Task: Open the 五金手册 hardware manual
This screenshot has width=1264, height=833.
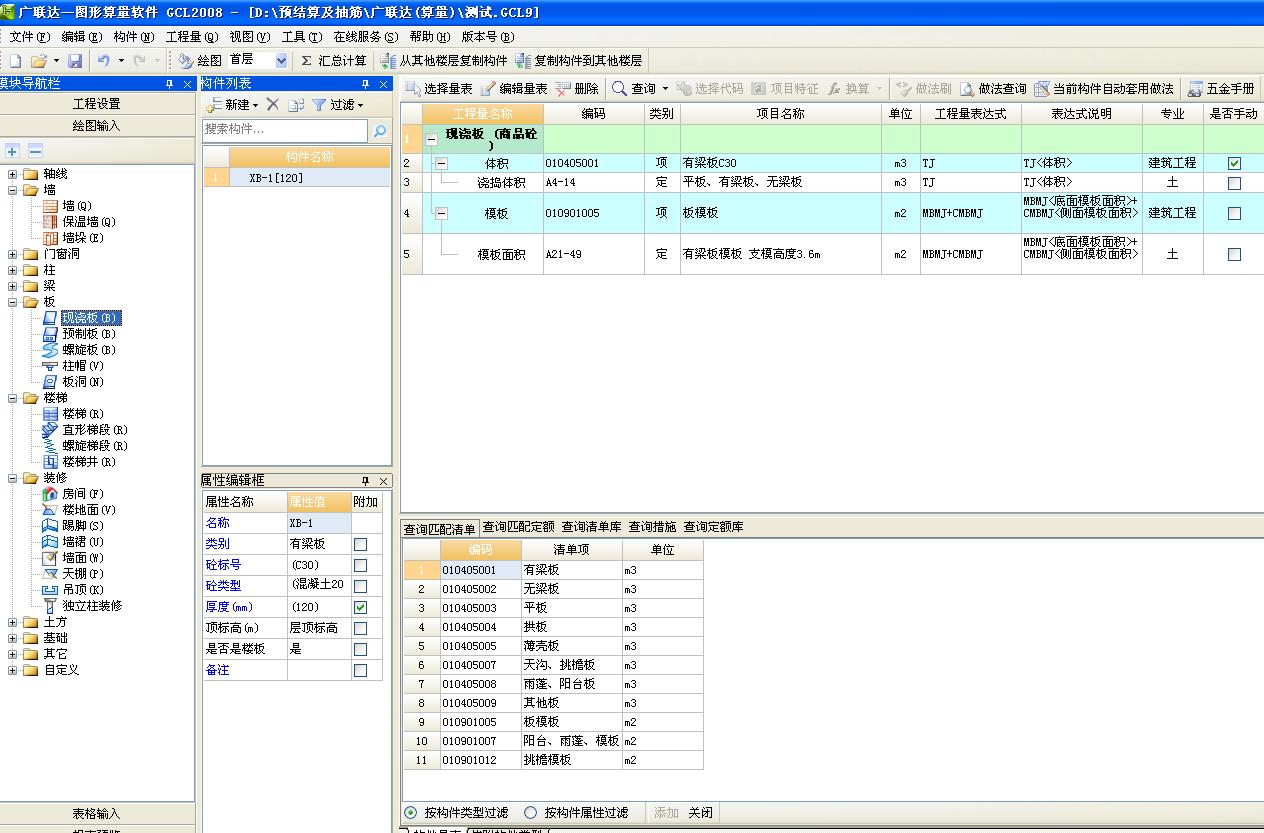Action: (1221, 89)
